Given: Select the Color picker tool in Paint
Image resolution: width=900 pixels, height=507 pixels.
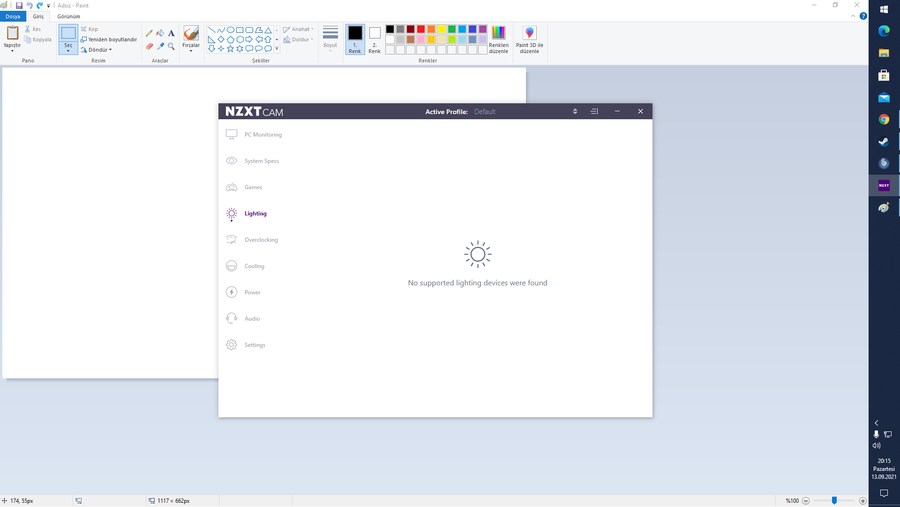Looking at the screenshot, I should (x=160, y=46).
